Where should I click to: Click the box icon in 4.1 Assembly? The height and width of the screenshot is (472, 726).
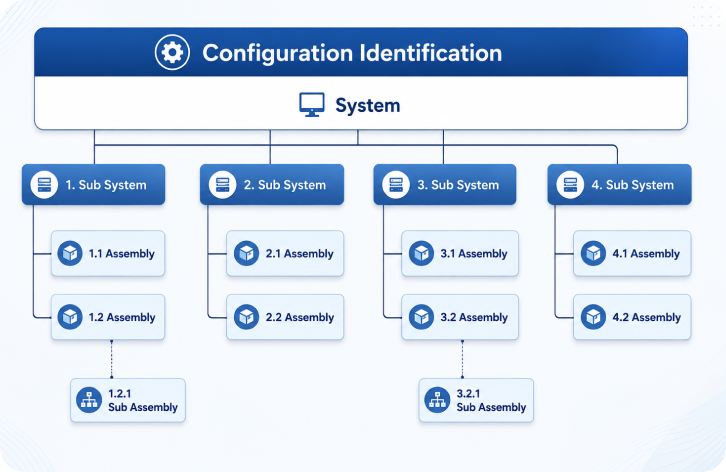pos(593,253)
